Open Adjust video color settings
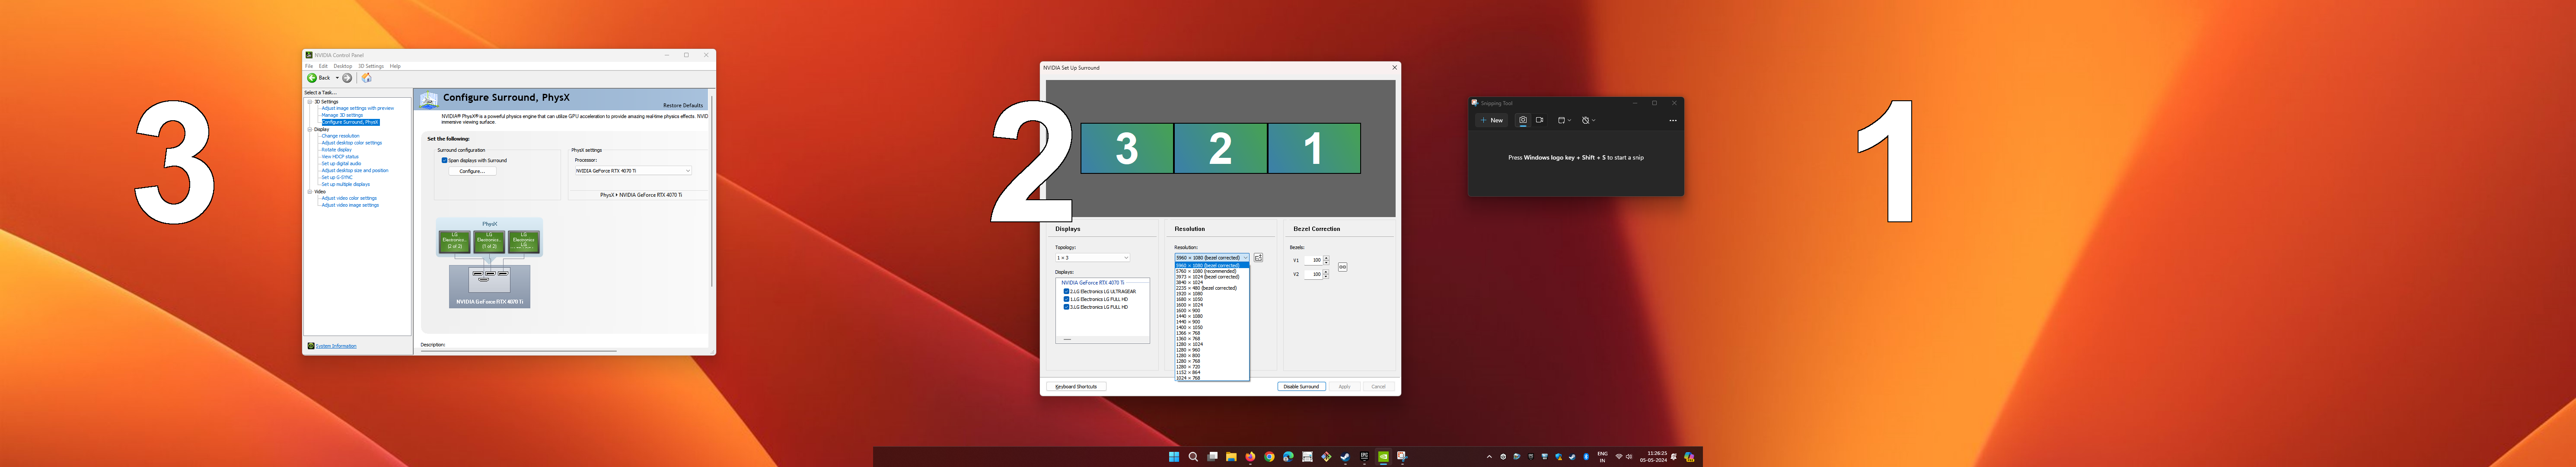The height and width of the screenshot is (467, 2576). point(349,198)
